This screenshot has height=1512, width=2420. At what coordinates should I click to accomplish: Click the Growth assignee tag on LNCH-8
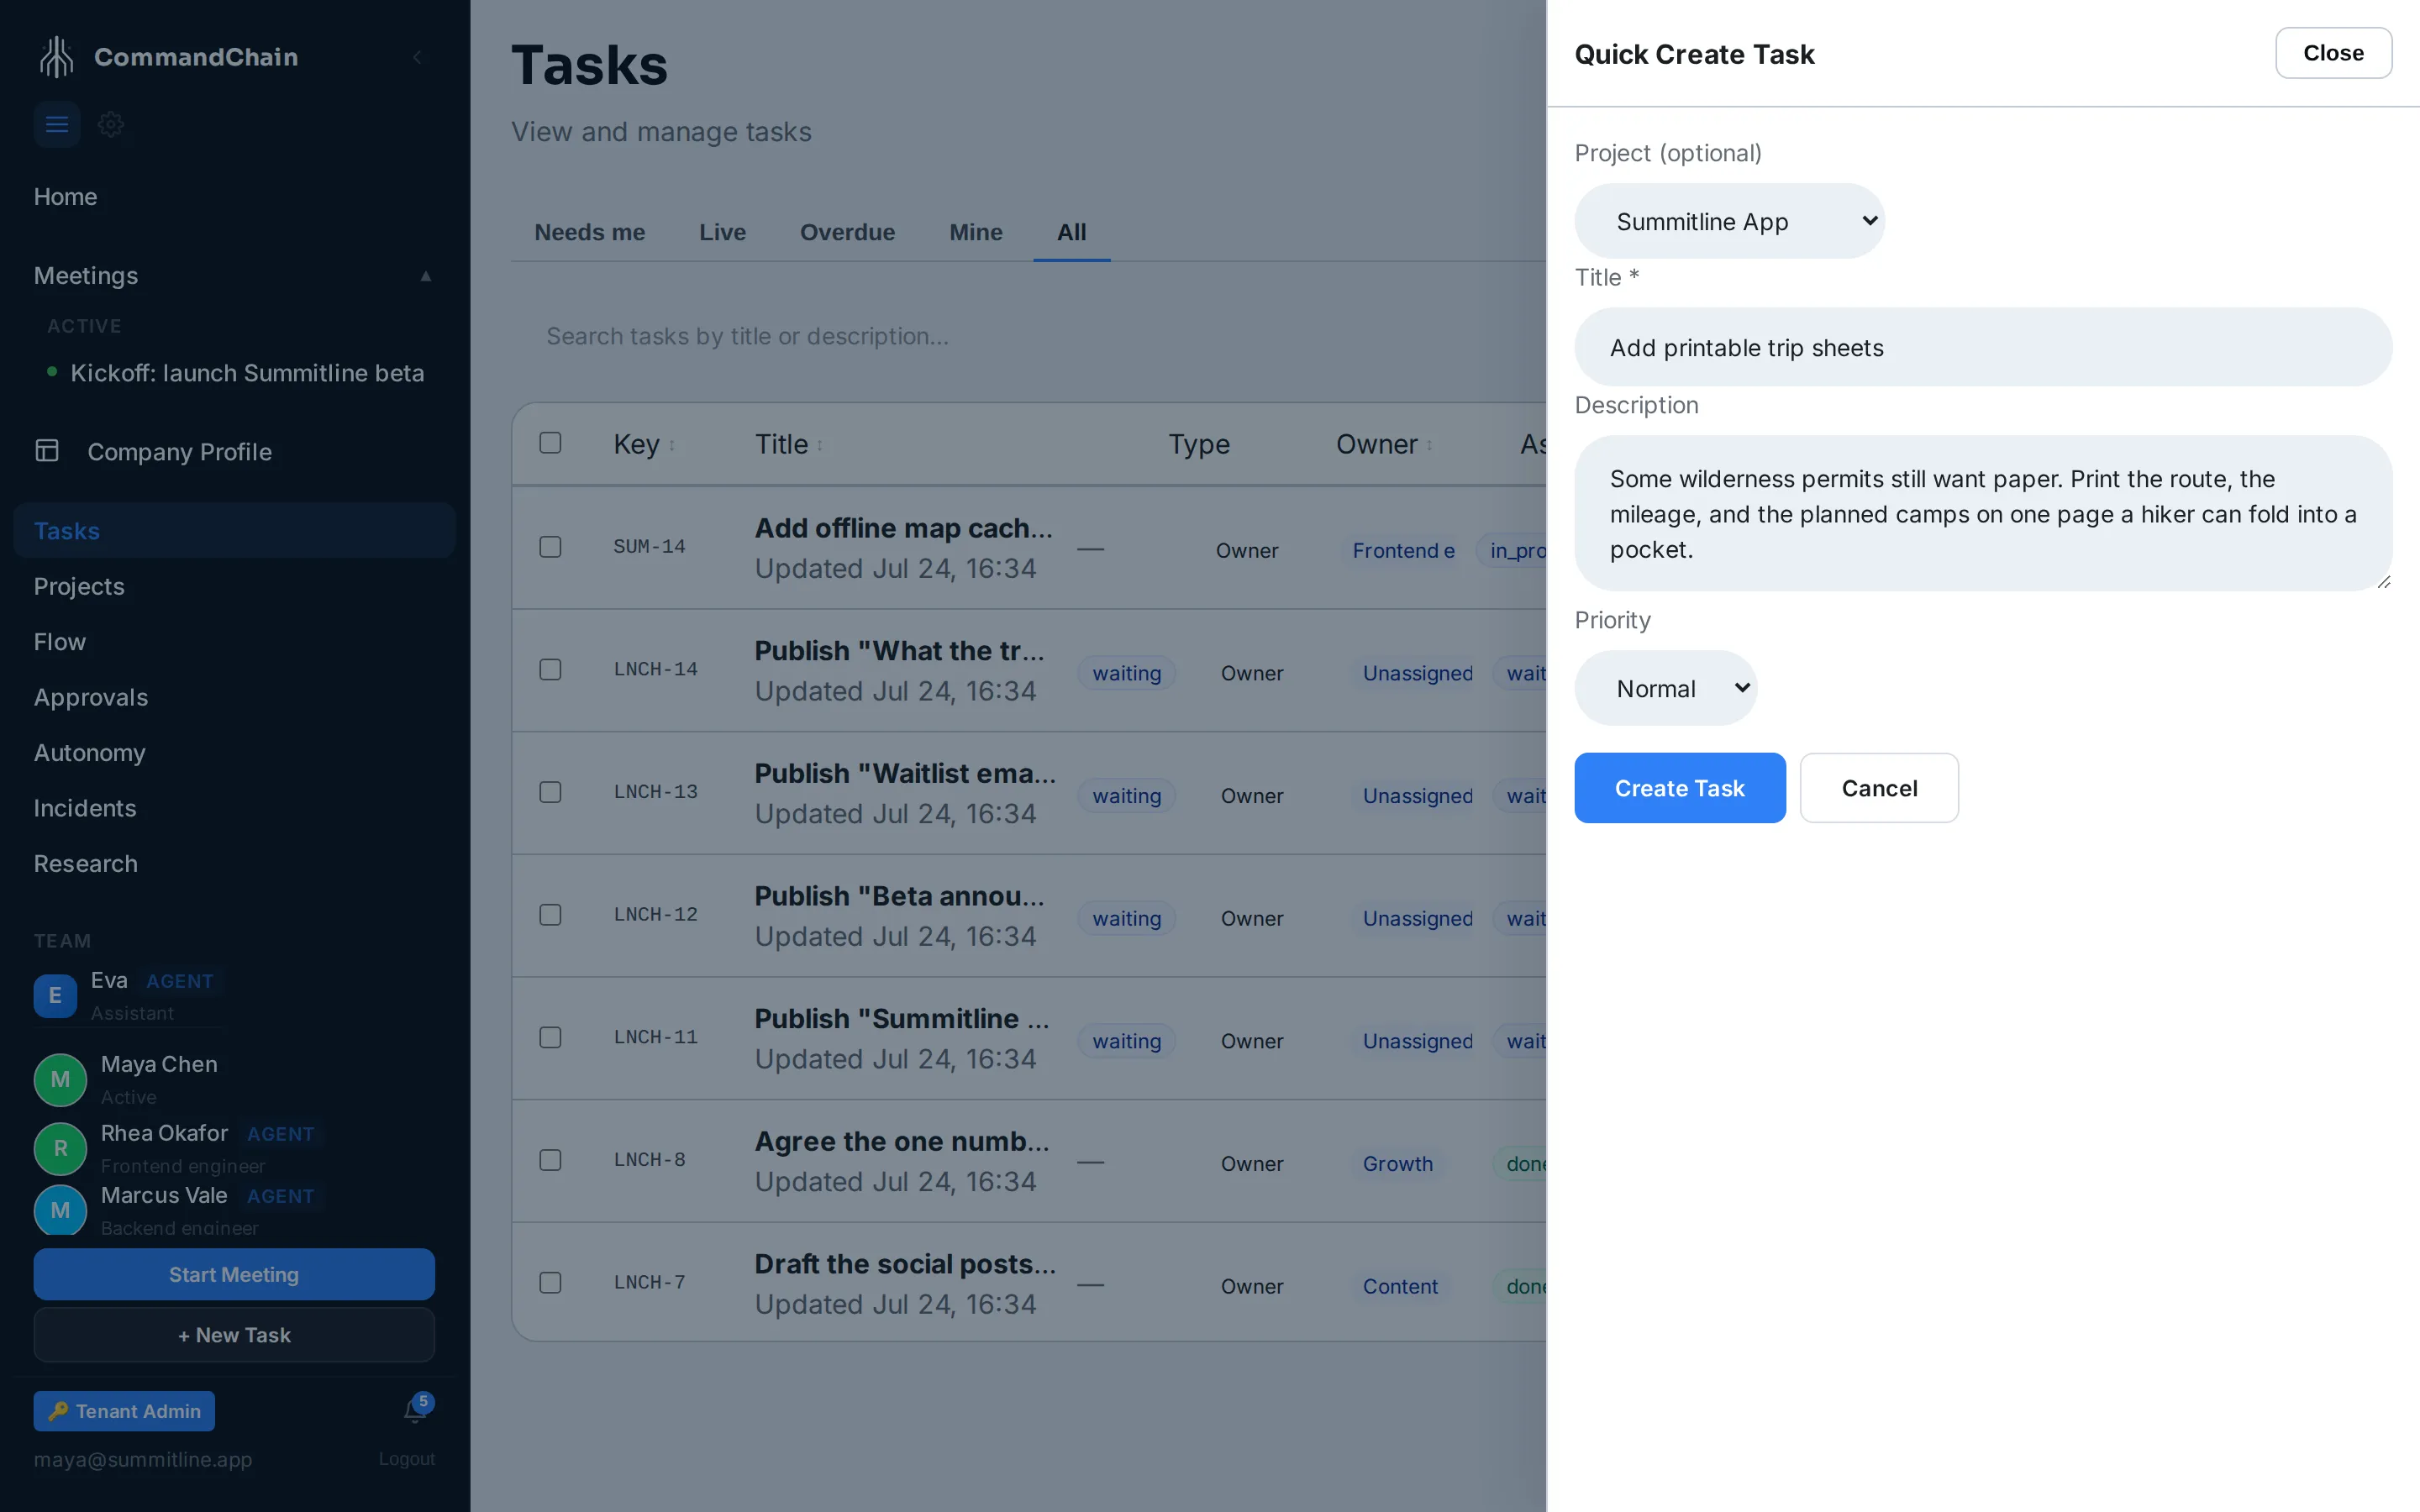click(x=1397, y=1164)
